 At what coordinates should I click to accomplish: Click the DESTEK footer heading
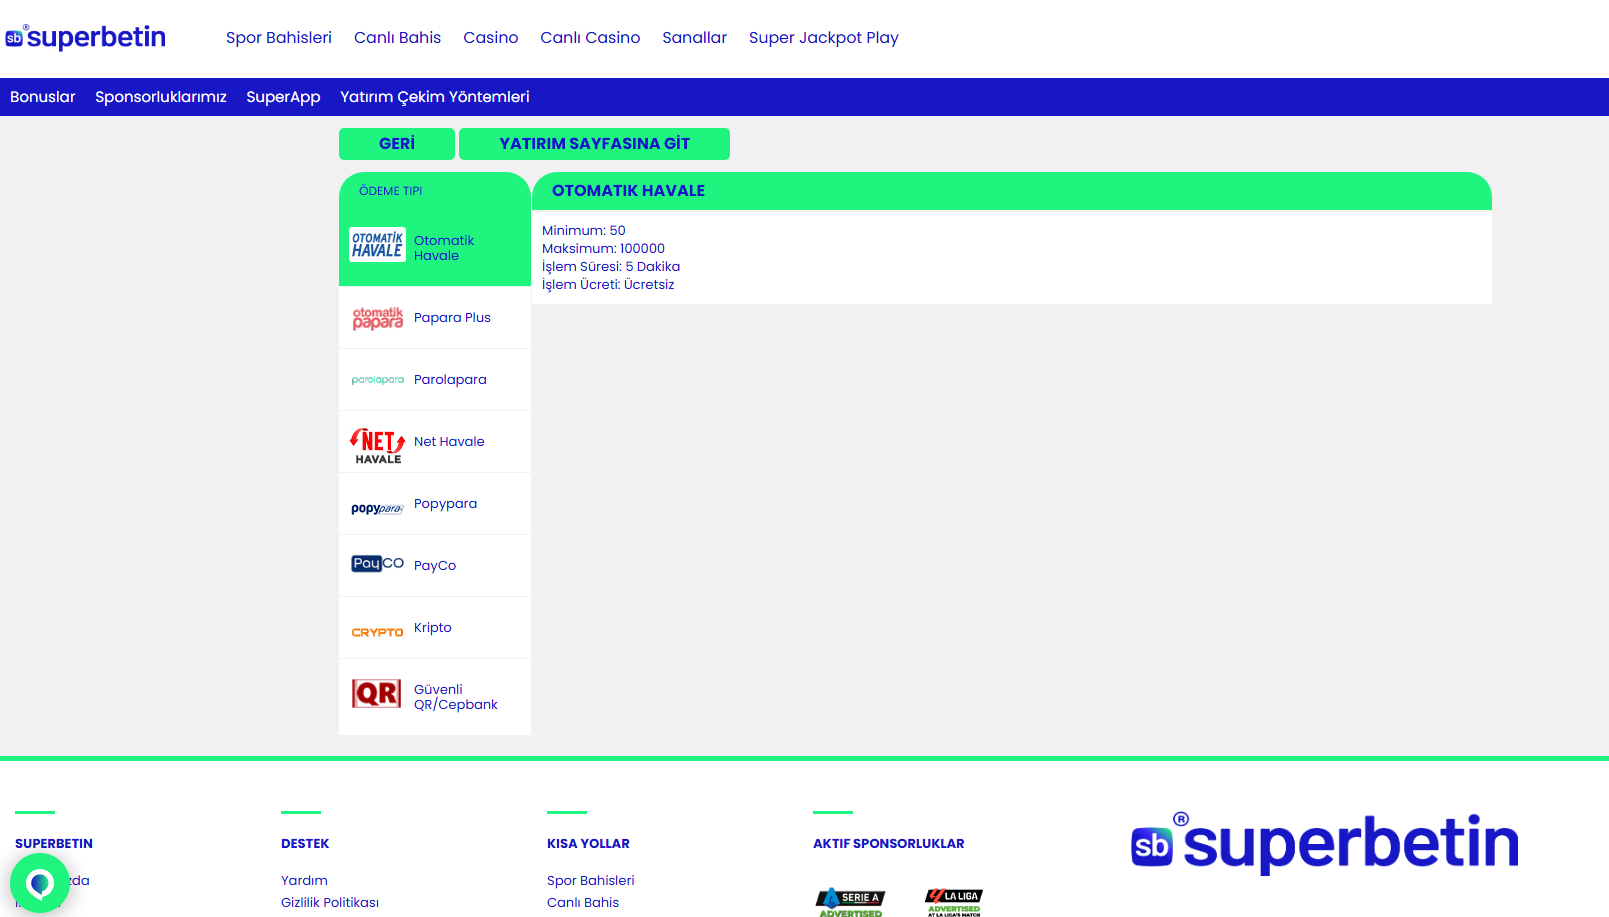coord(305,844)
